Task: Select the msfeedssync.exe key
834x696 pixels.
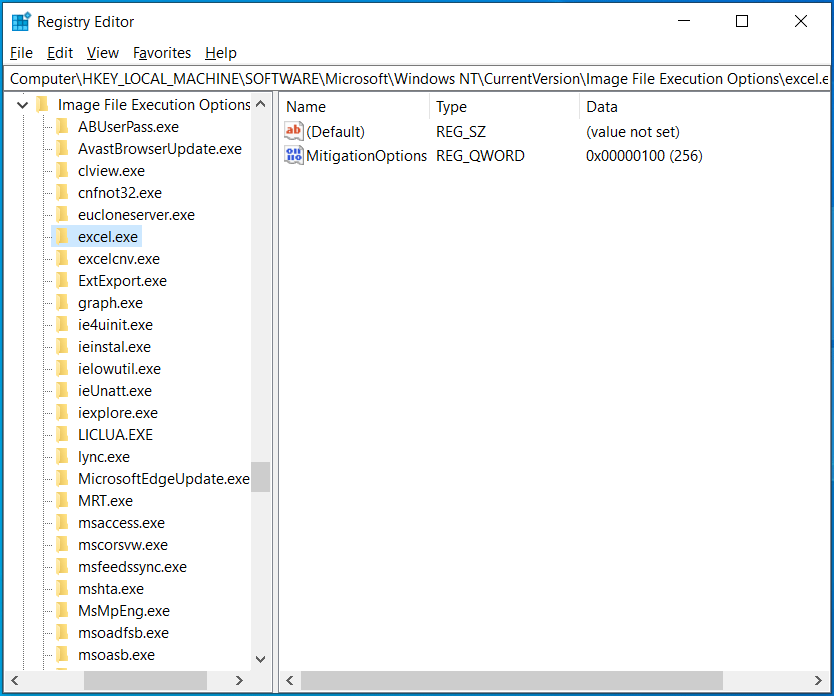Action: coord(132,567)
